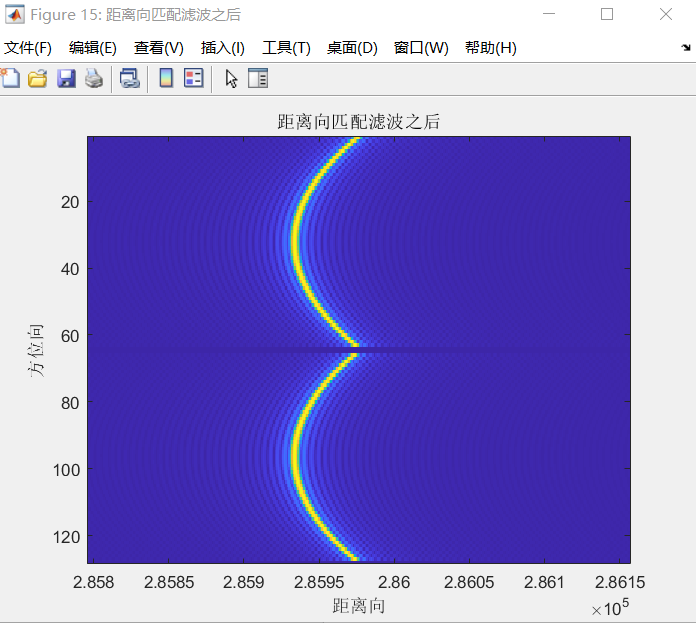Select the Edit Plot arrow tool
This screenshot has height=623, width=696.
pos(231,79)
